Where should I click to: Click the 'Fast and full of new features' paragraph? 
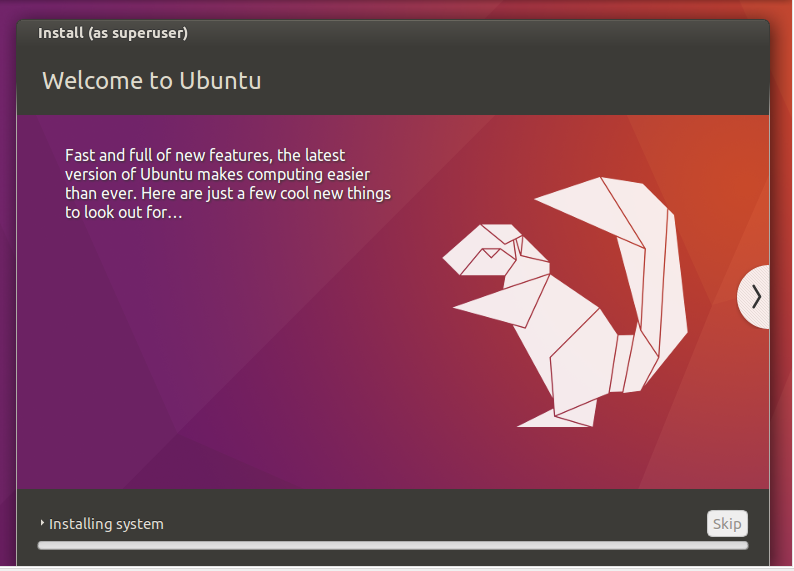pos(228,184)
